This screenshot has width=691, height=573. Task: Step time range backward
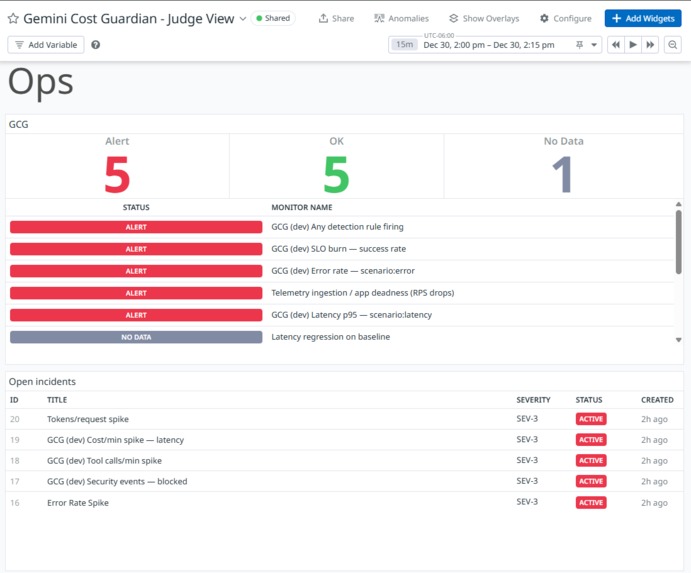pyautogui.click(x=616, y=45)
